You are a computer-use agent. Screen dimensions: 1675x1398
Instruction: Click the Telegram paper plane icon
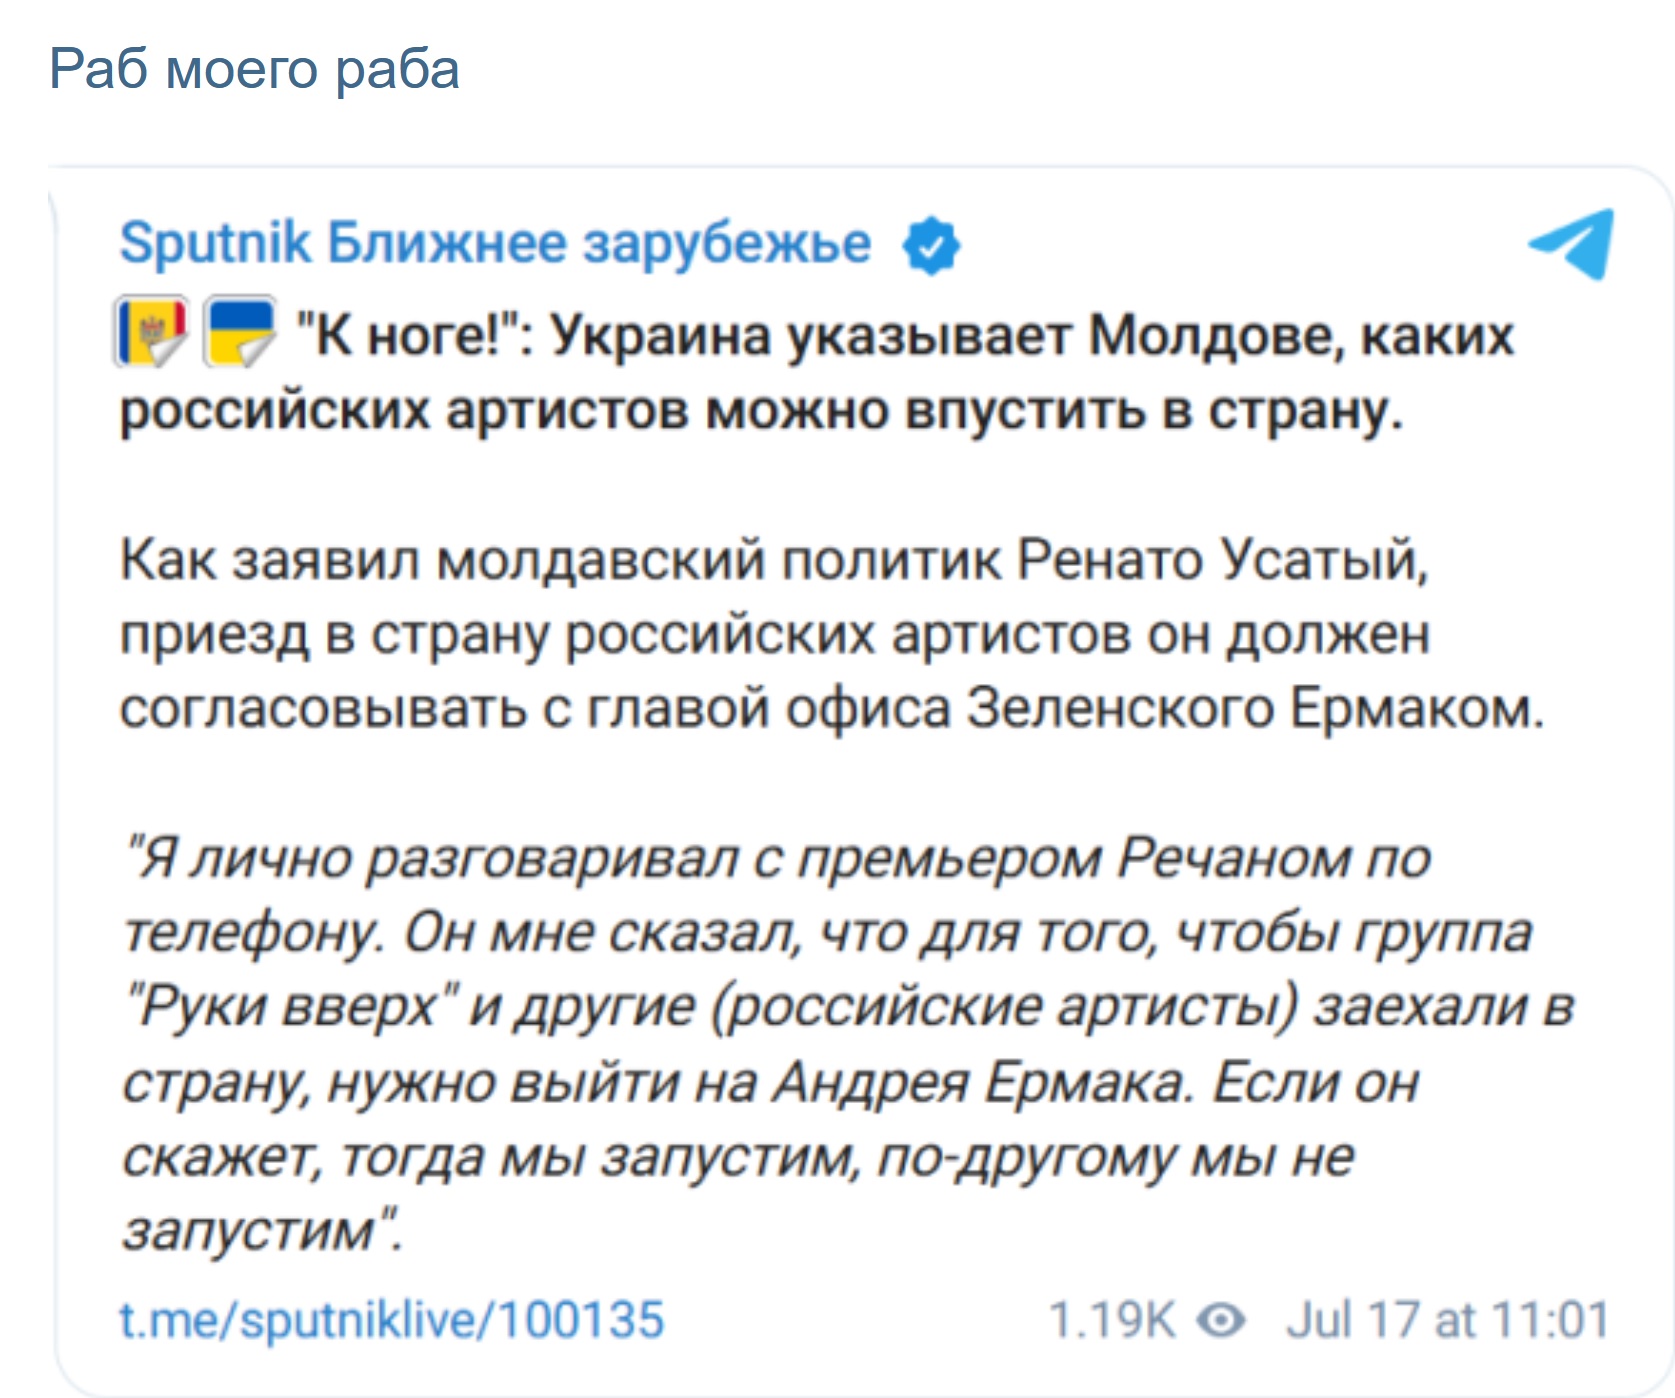point(1572,243)
